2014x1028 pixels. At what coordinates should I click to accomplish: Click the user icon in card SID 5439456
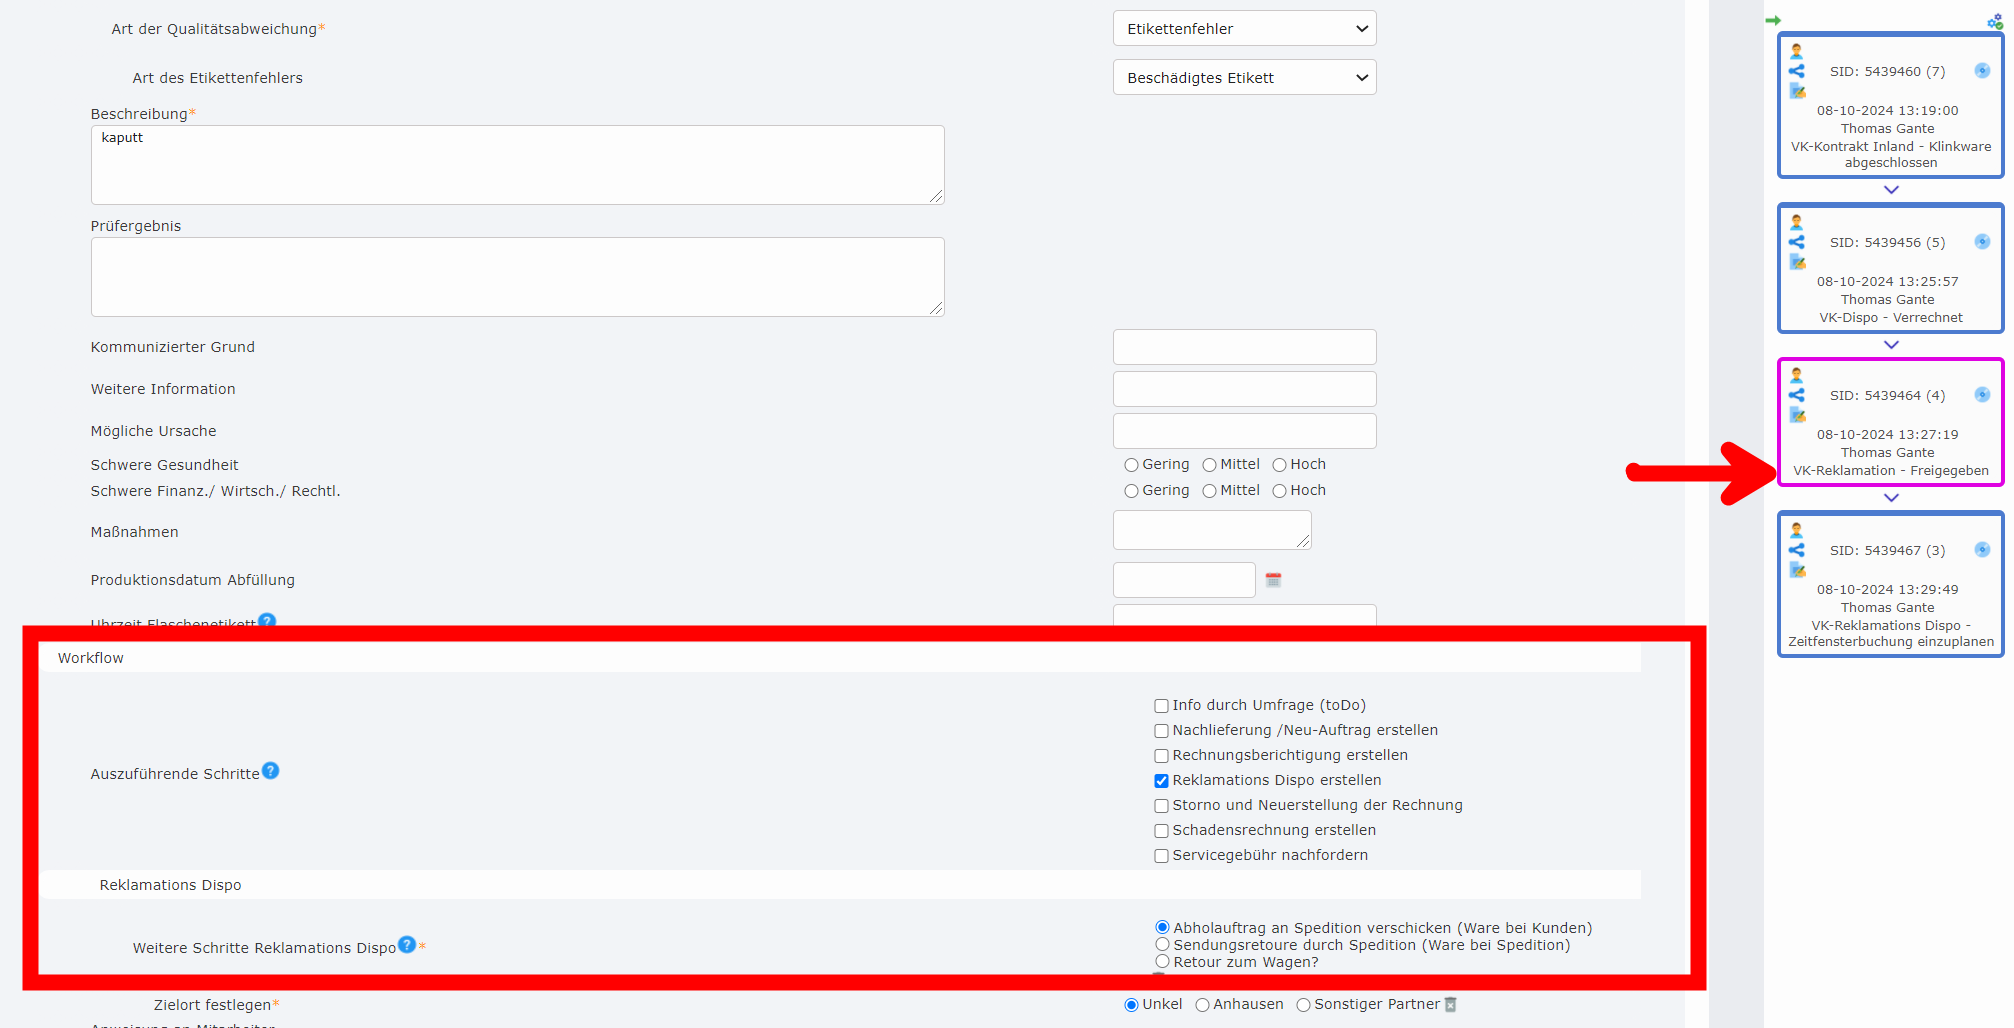coord(1797,222)
